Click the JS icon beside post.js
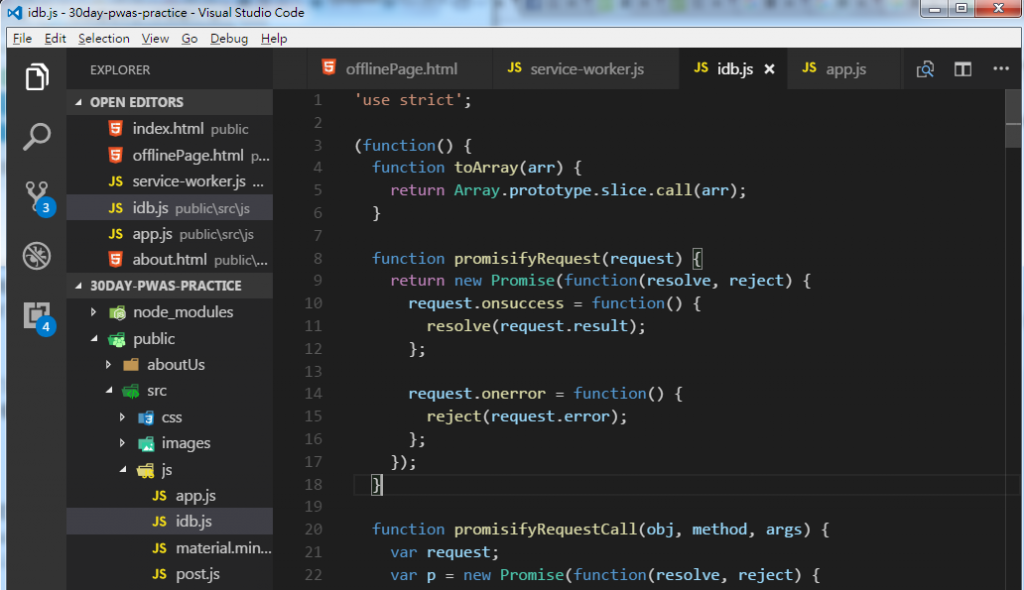 tap(159, 574)
